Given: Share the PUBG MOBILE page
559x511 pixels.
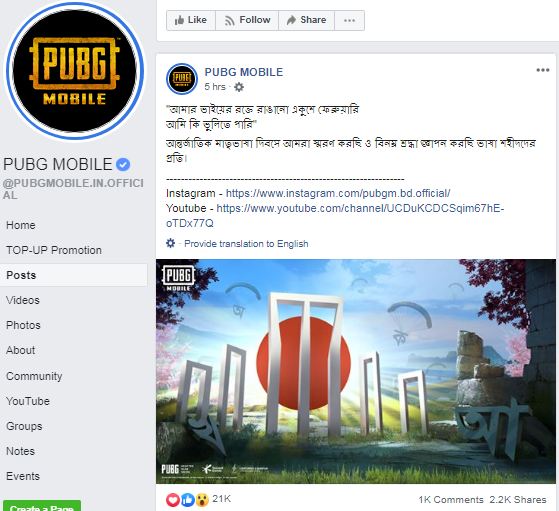Looking at the screenshot, I should [306, 20].
